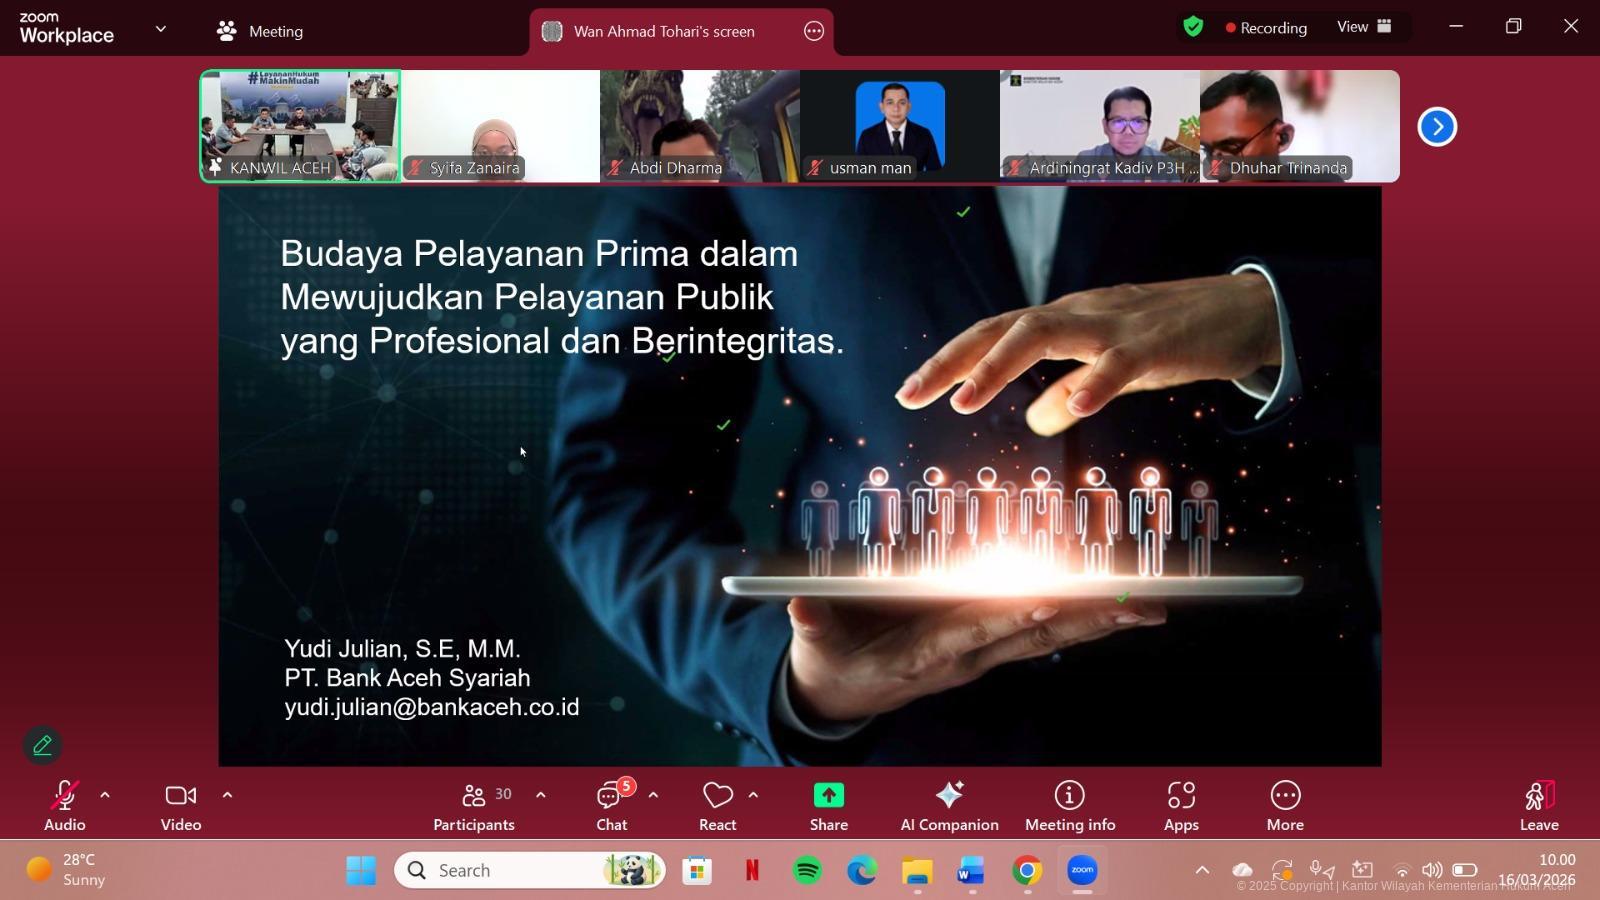Mute your microphone via the Audio button

click(x=63, y=804)
